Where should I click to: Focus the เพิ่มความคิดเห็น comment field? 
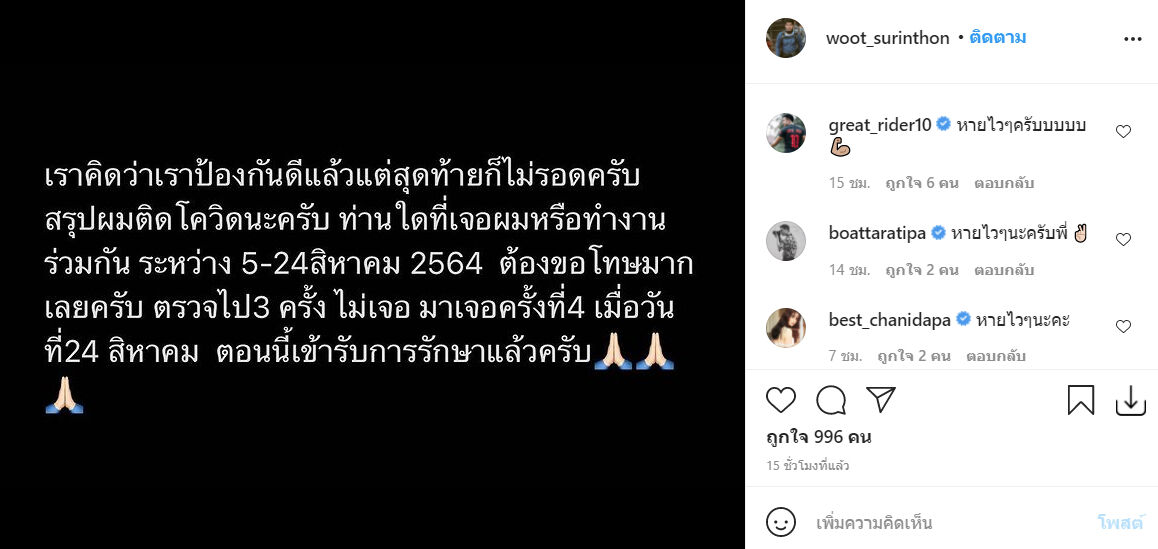(945, 523)
